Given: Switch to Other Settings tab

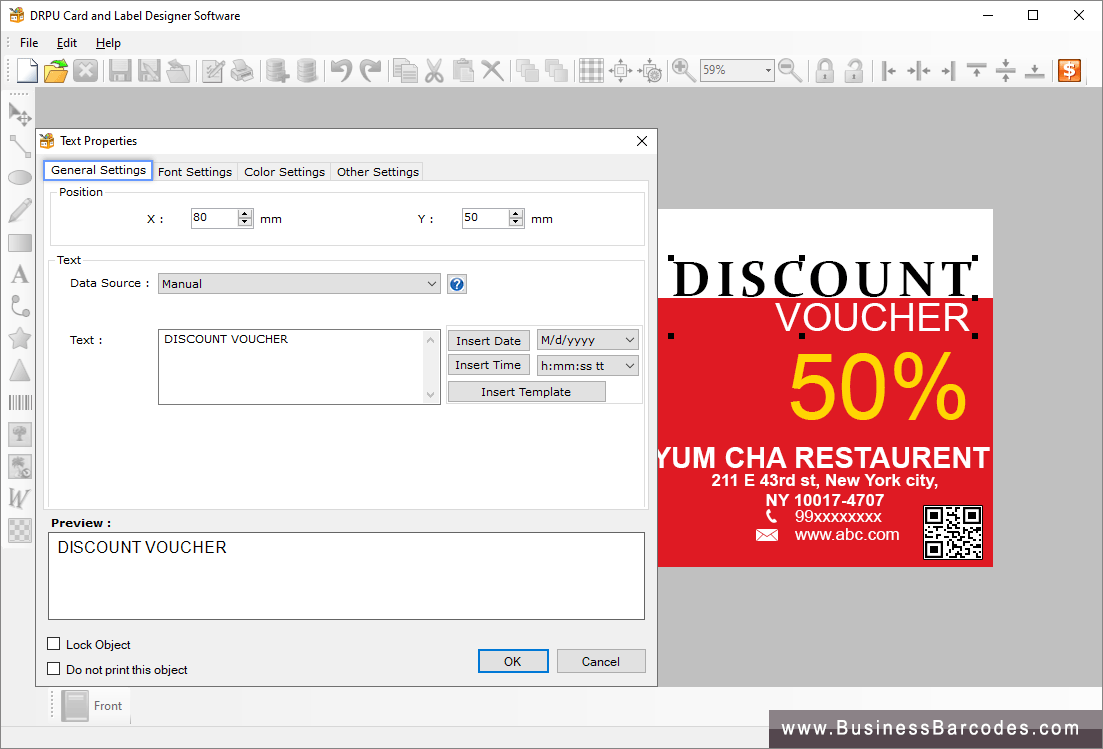Looking at the screenshot, I should pos(378,172).
